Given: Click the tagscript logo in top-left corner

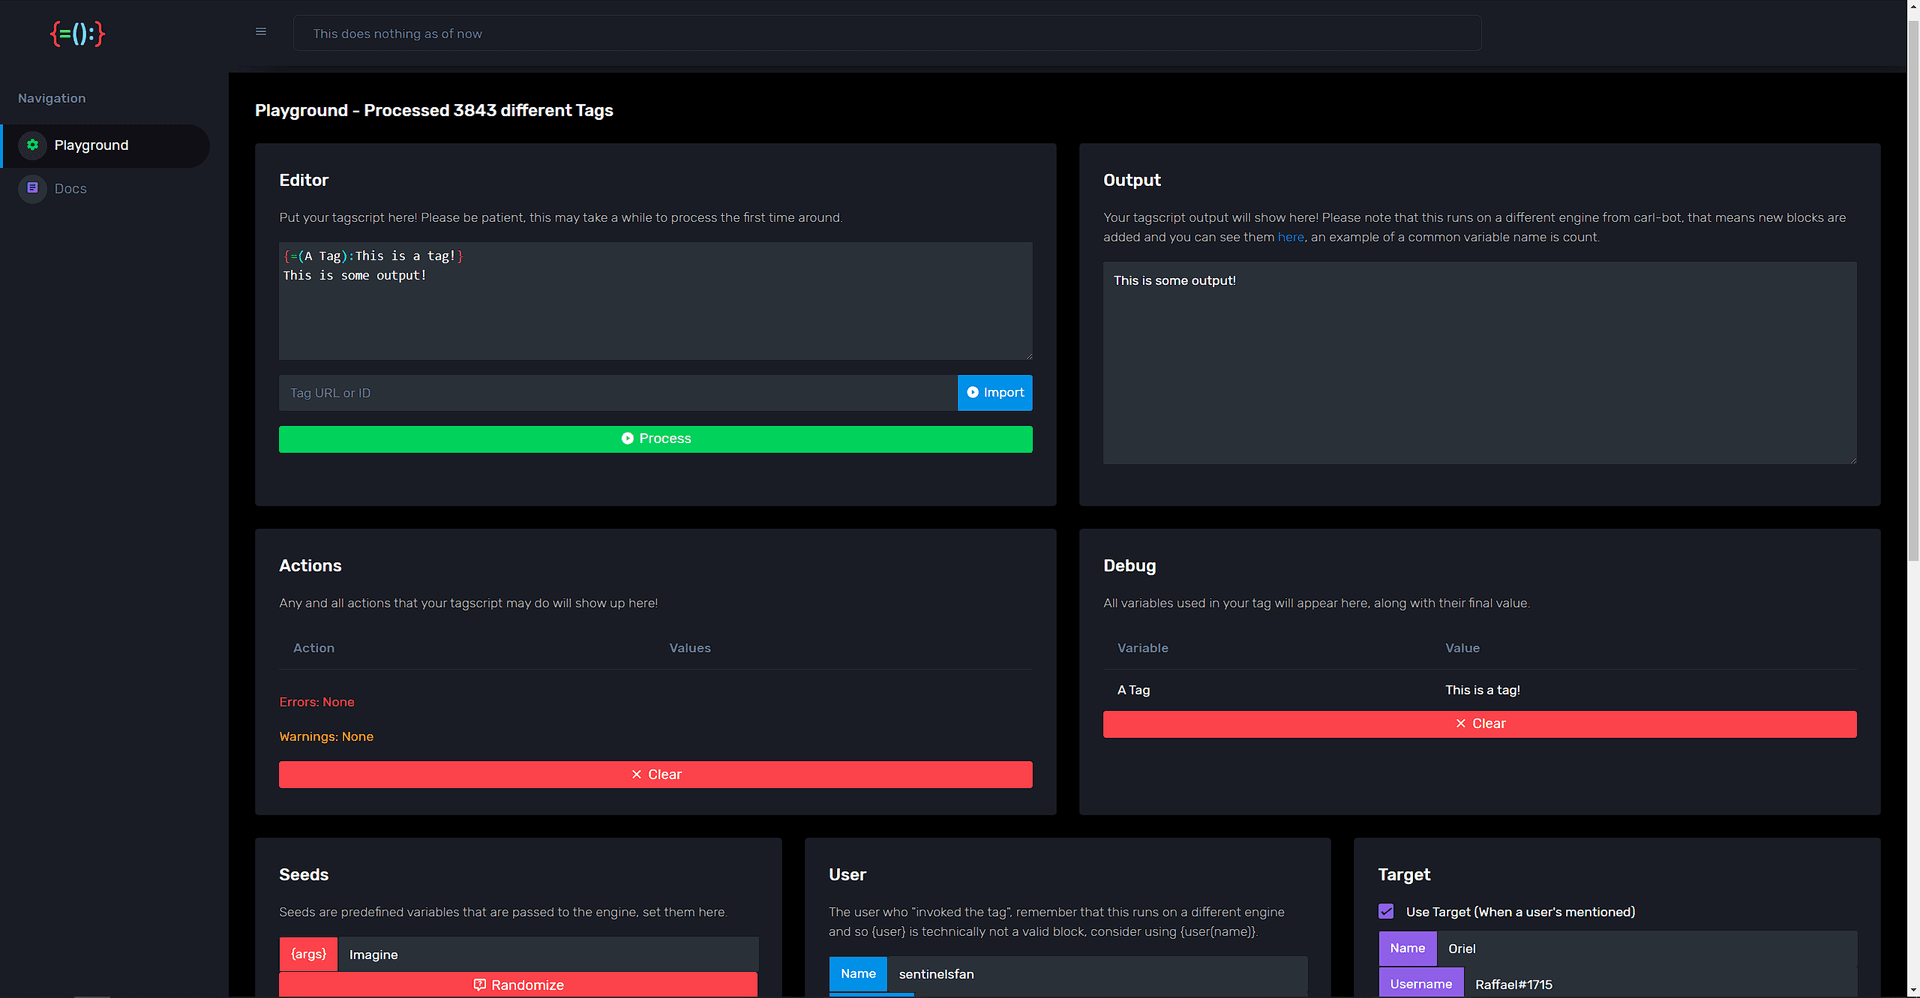Looking at the screenshot, I should point(77,33).
